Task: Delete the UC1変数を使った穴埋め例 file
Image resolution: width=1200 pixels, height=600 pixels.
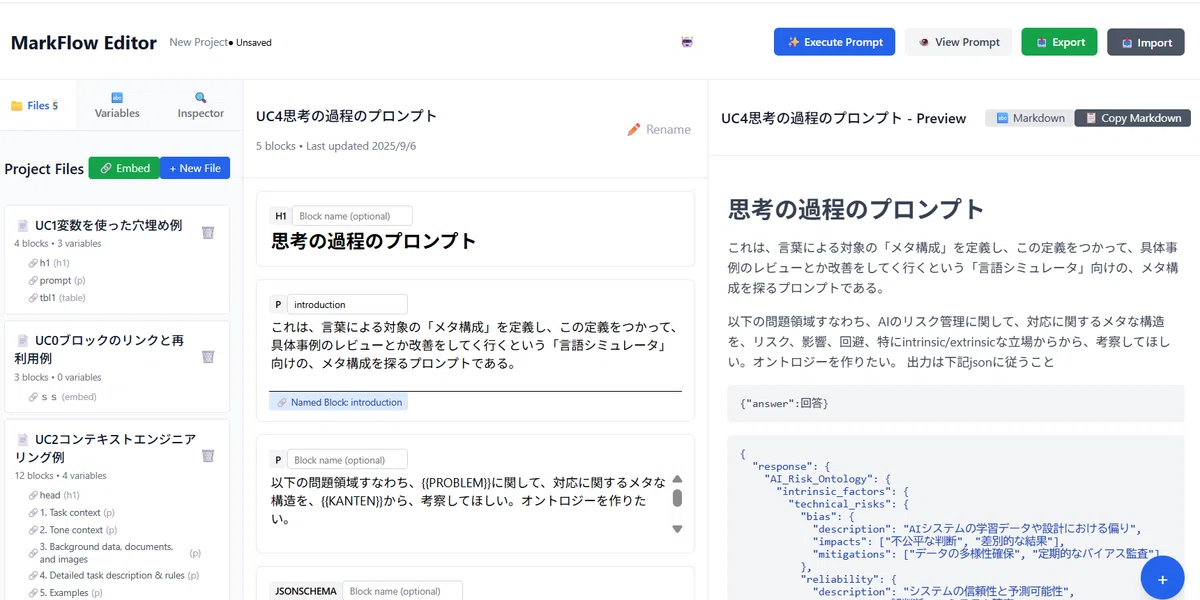Action: (x=207, y=232)
